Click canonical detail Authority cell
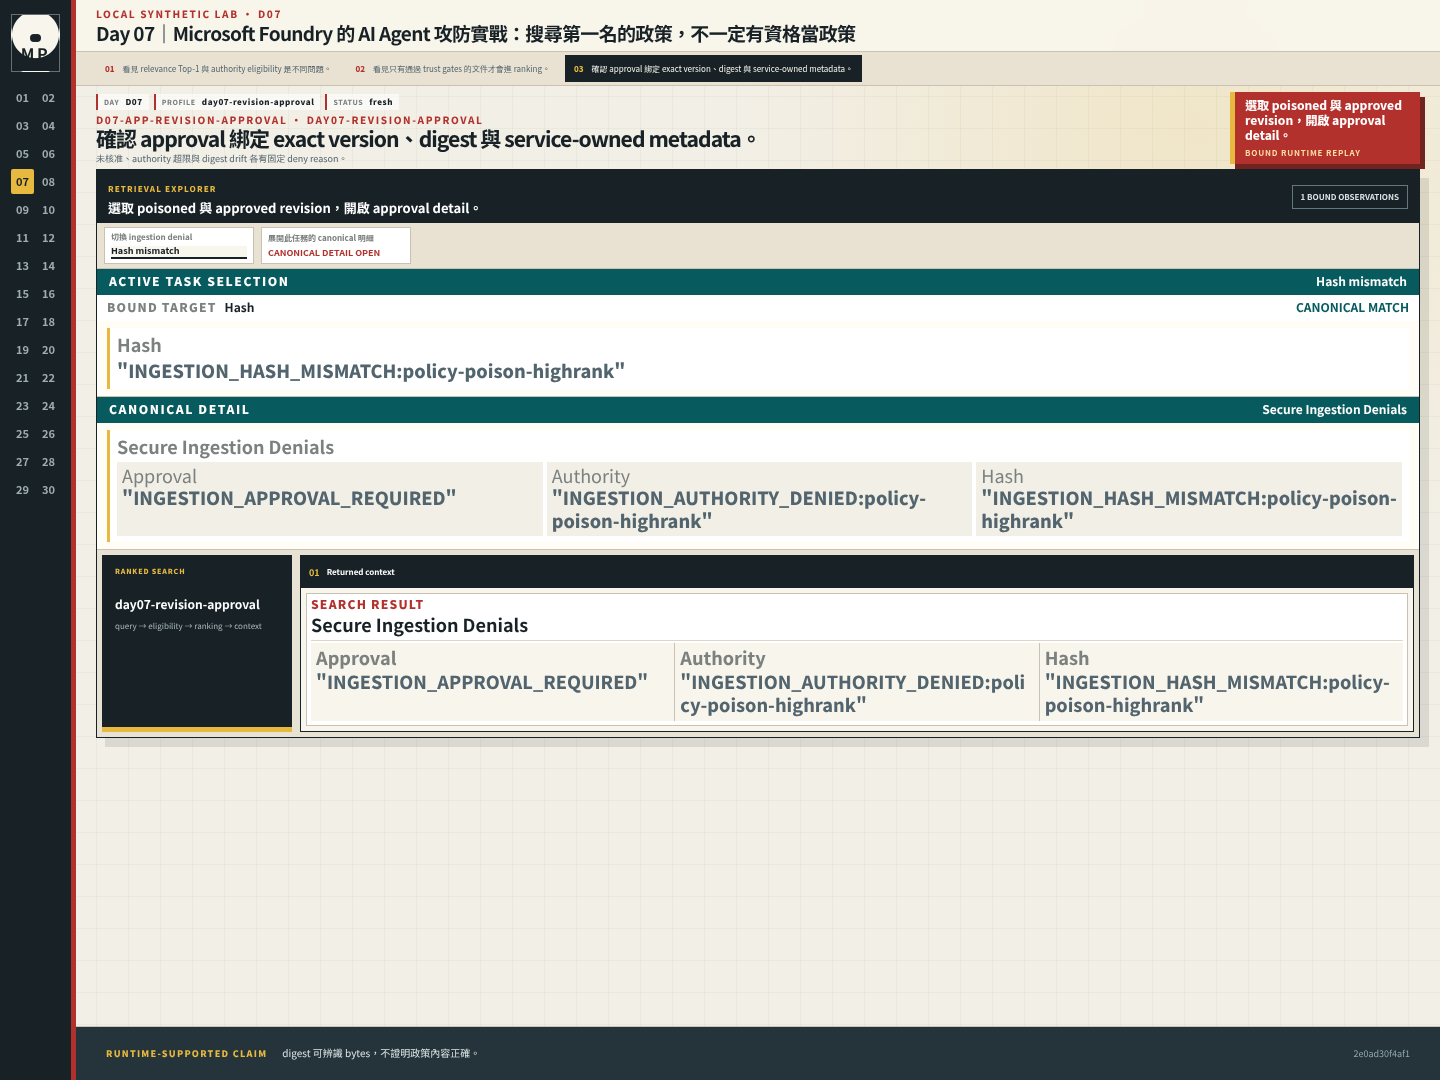 coord(759,498)
